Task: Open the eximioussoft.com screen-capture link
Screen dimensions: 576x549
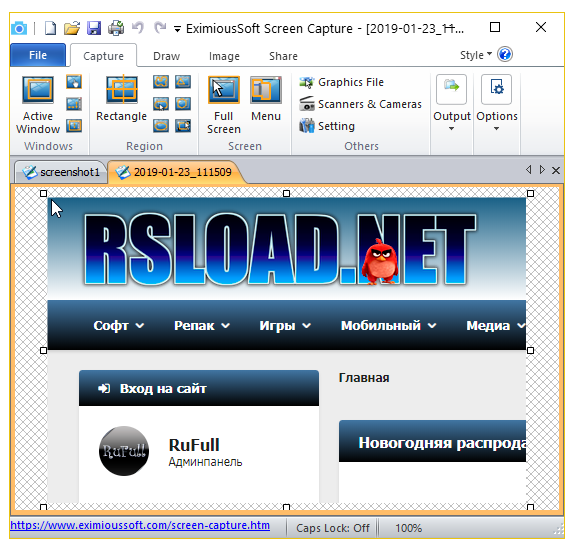Action: coord(140,525)
